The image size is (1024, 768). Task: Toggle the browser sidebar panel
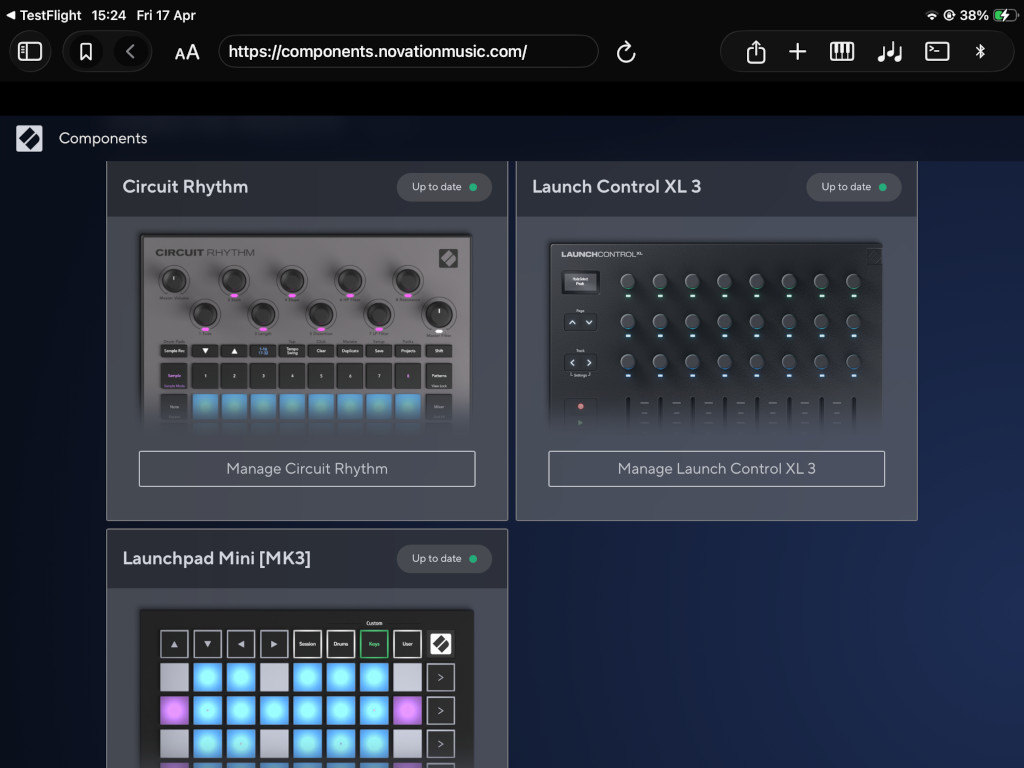(x=30, y=52)
